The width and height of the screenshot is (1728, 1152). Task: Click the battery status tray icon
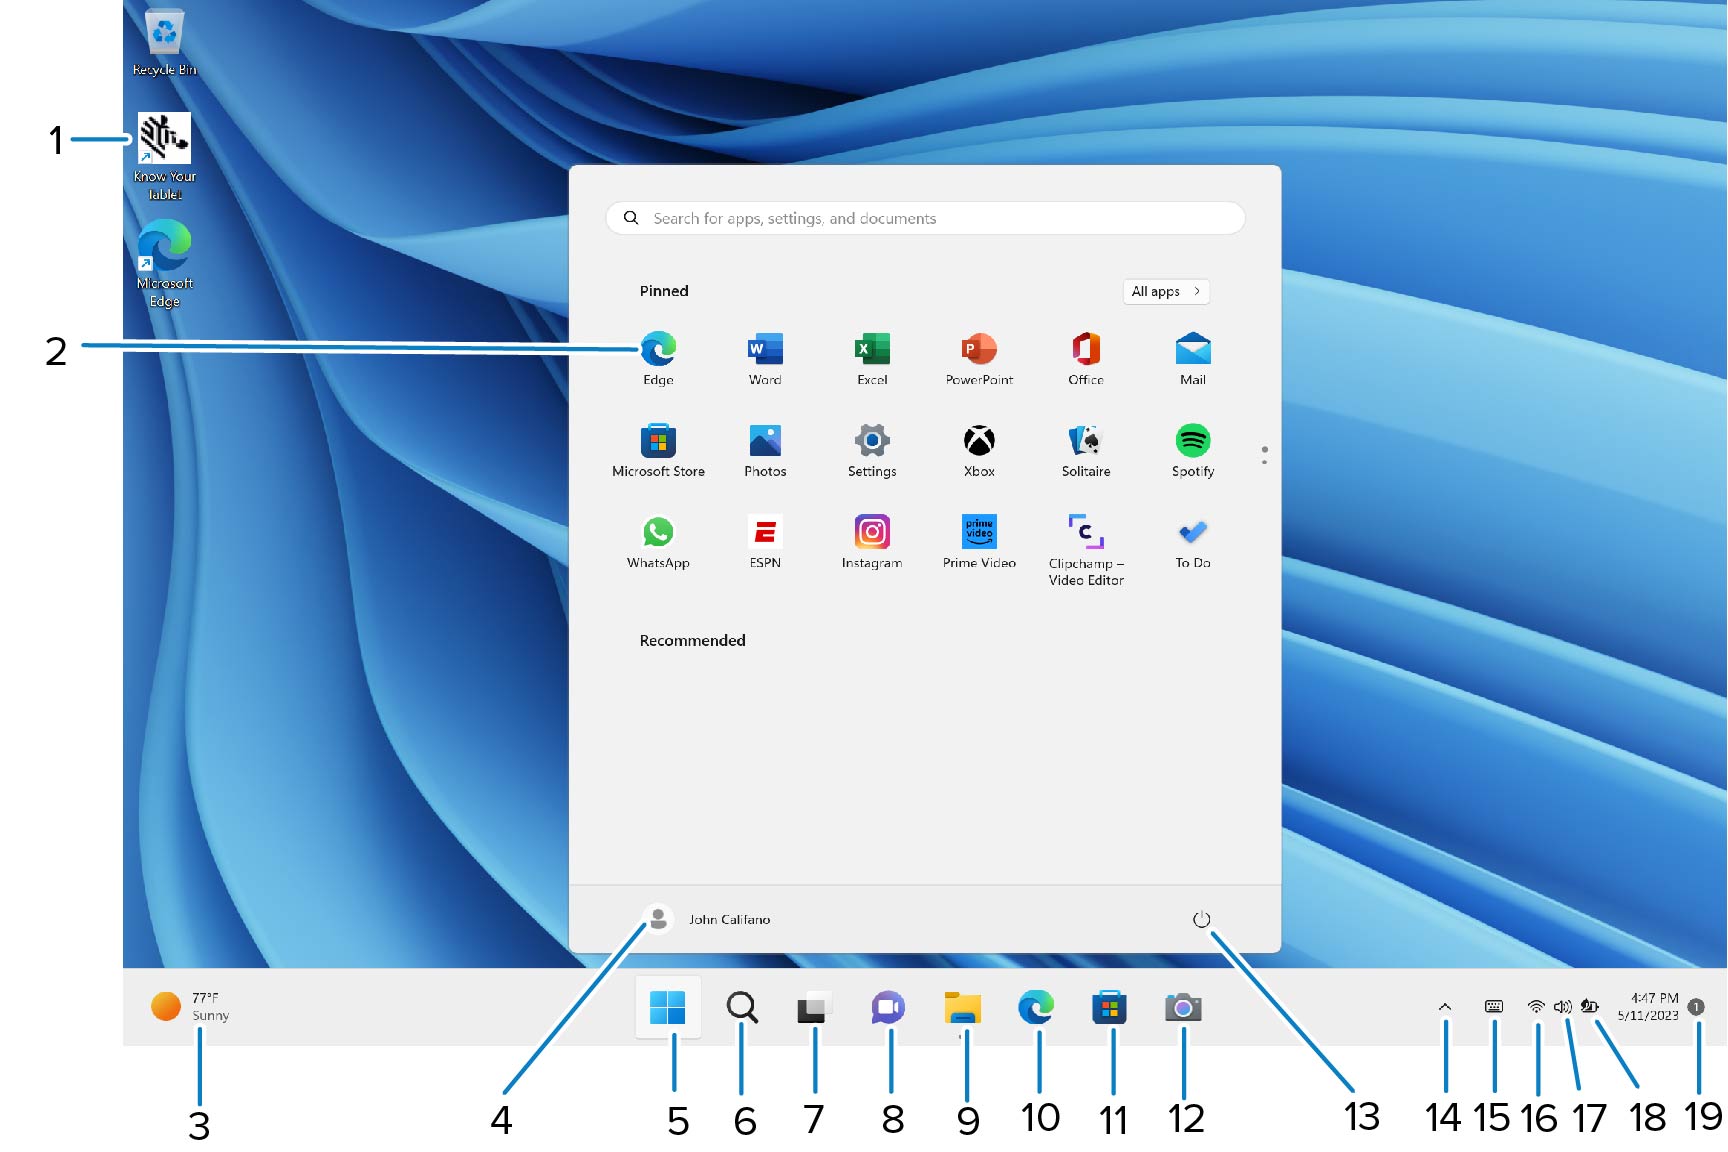1590,1006
